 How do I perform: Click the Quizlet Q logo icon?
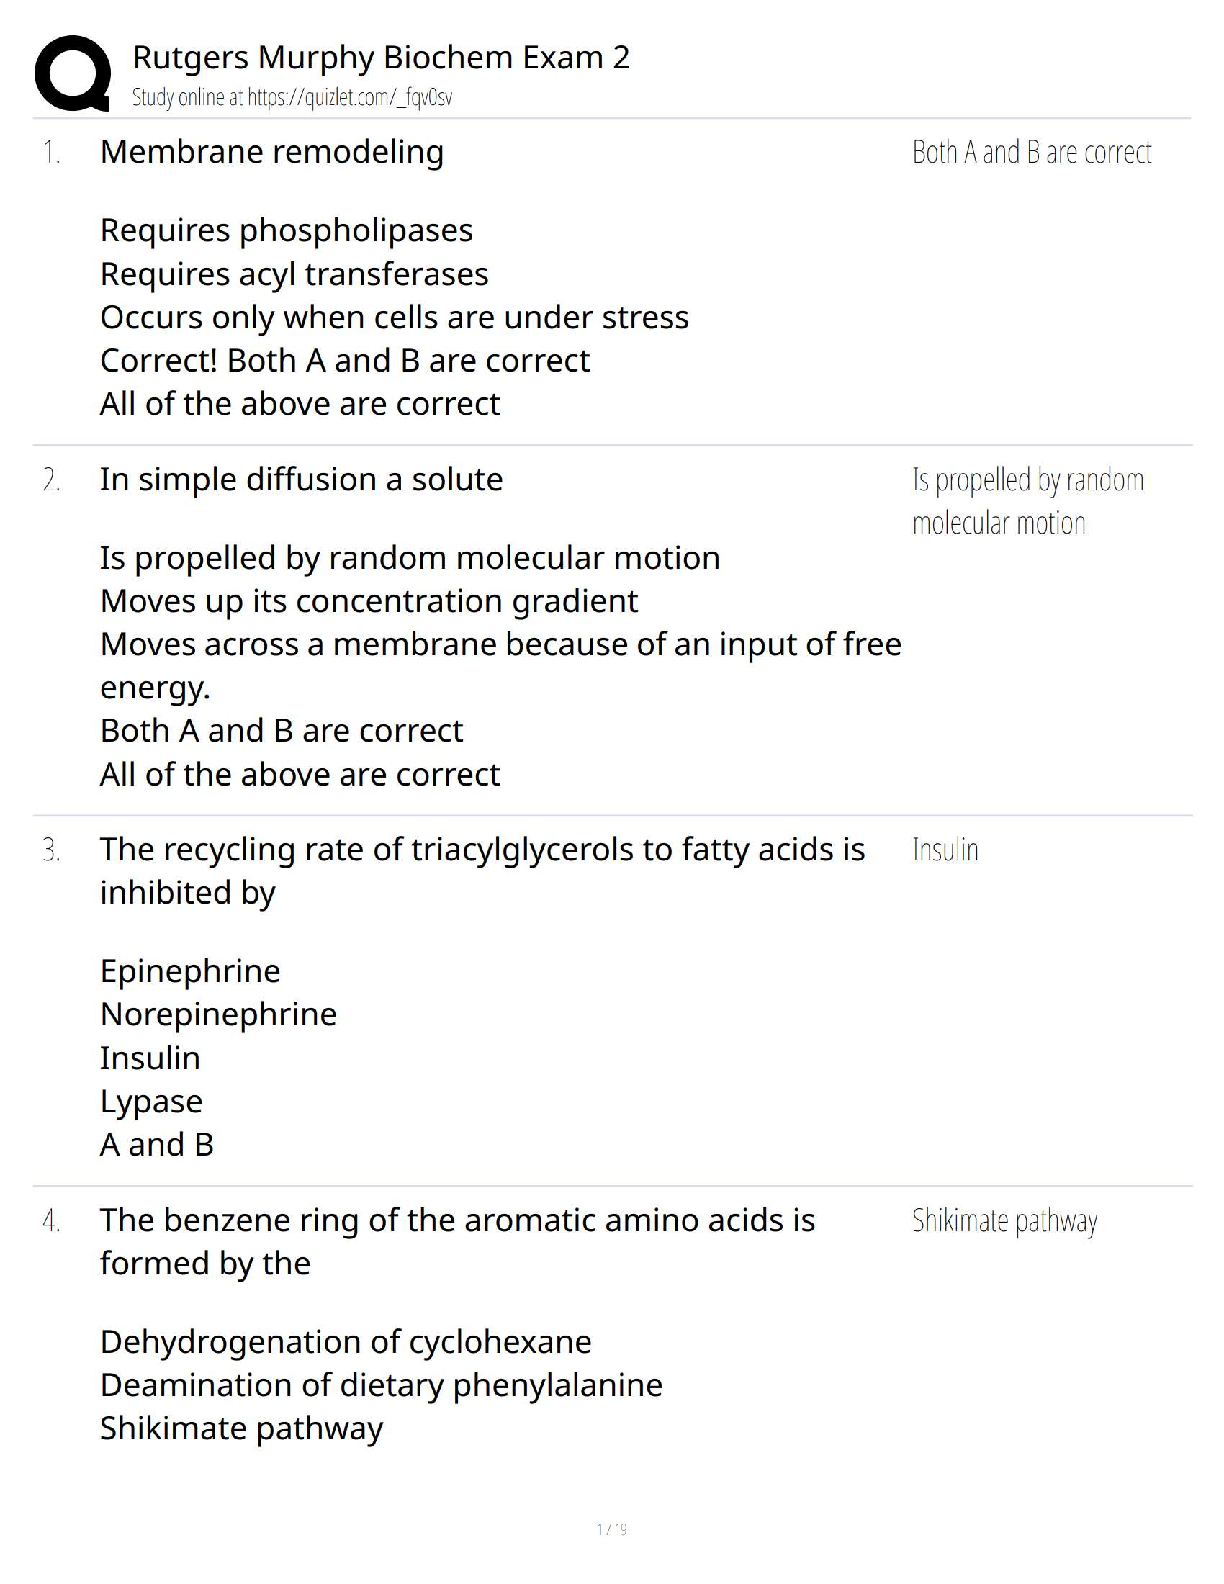pyautogui.click(x=72, y=72)
